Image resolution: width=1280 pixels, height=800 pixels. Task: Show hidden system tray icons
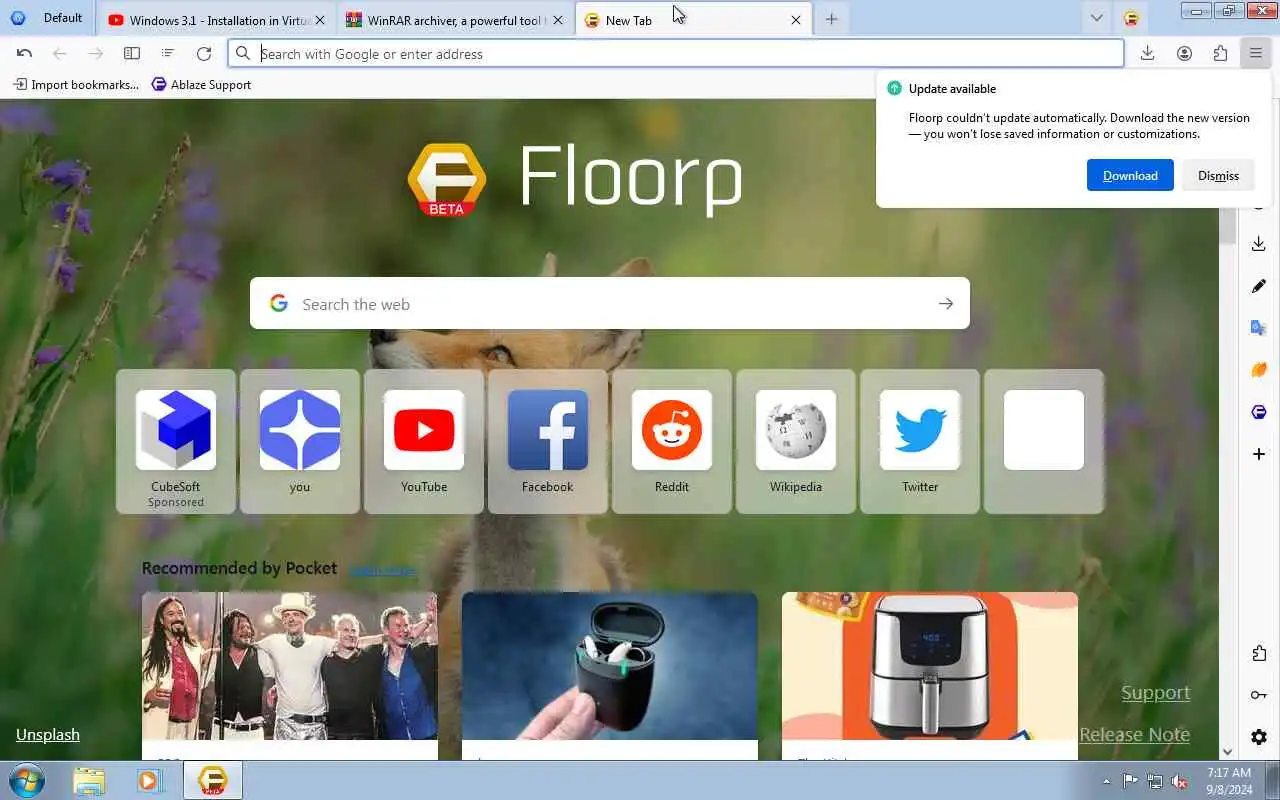1106,781
